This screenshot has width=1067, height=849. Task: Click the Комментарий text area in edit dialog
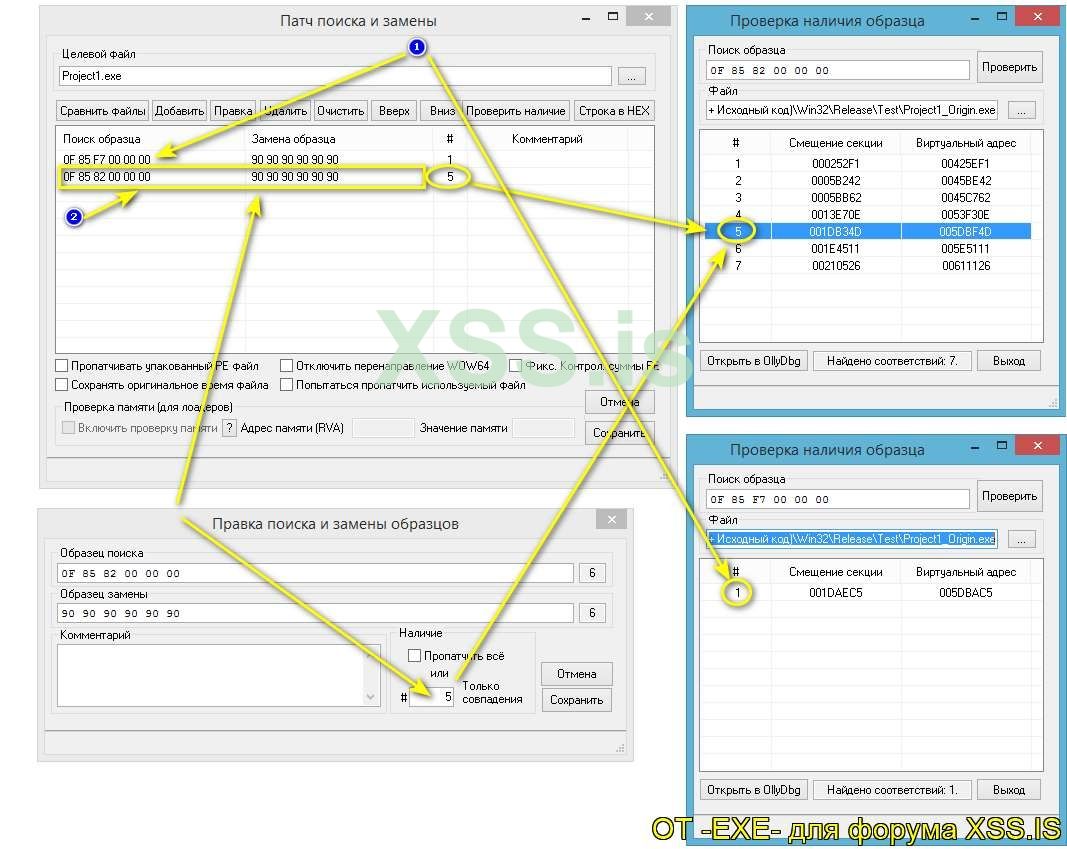[212, 676]
